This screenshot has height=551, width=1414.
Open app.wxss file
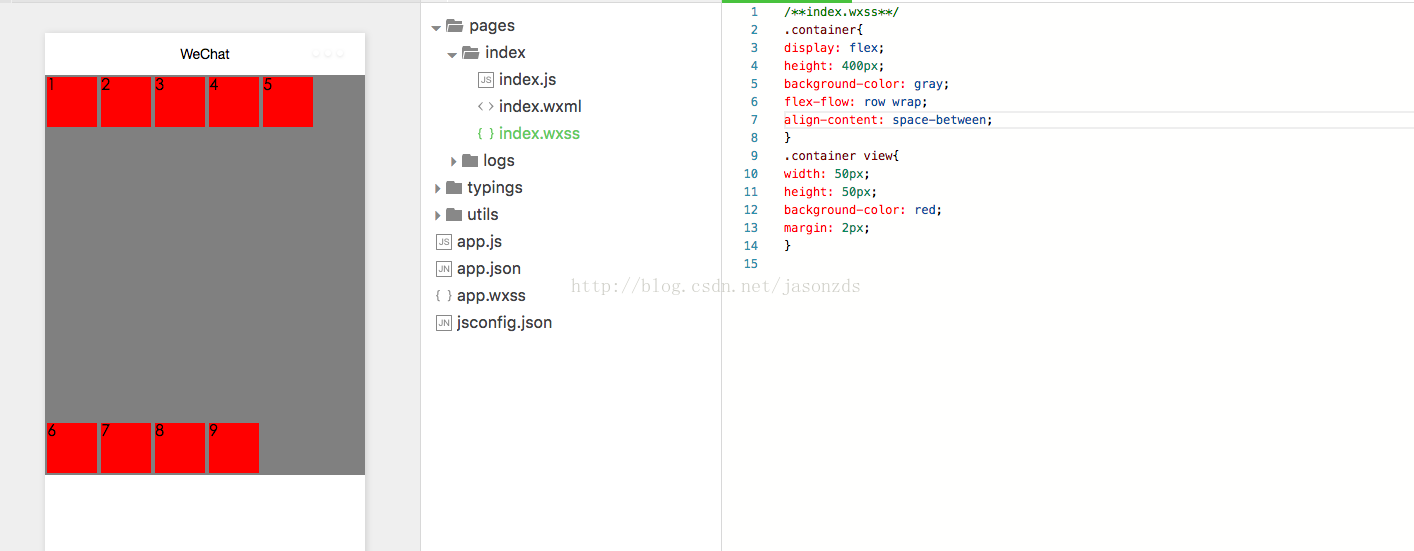[x=491, y=296]
